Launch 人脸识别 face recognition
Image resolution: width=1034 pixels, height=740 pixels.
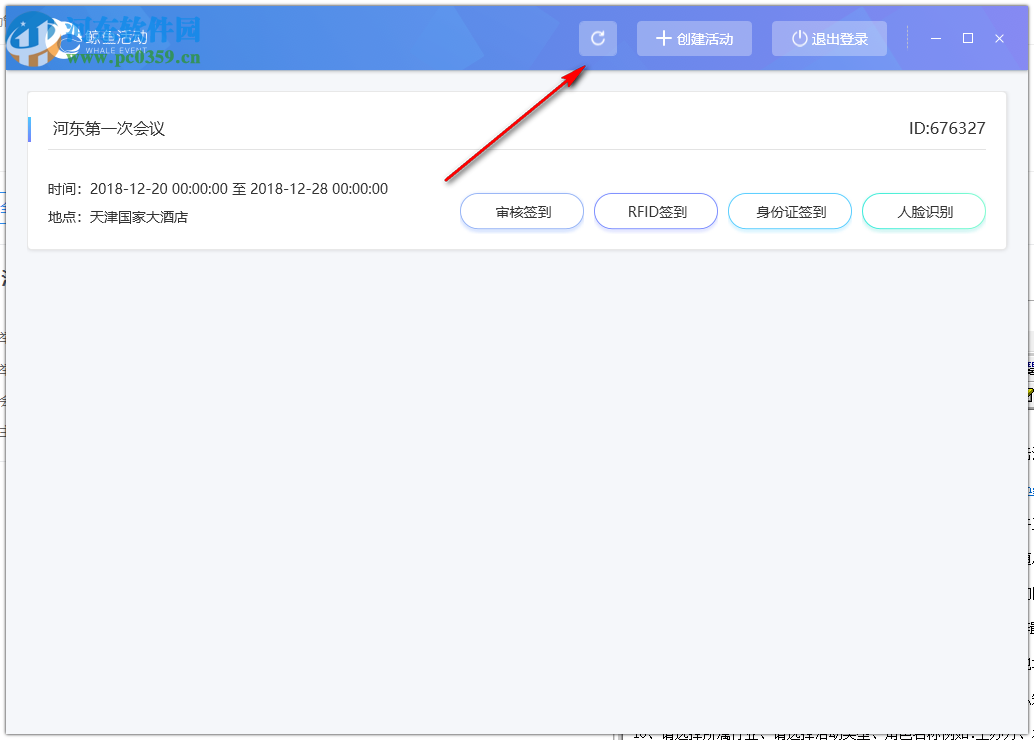pyautogui.click(x=924, y=212)
